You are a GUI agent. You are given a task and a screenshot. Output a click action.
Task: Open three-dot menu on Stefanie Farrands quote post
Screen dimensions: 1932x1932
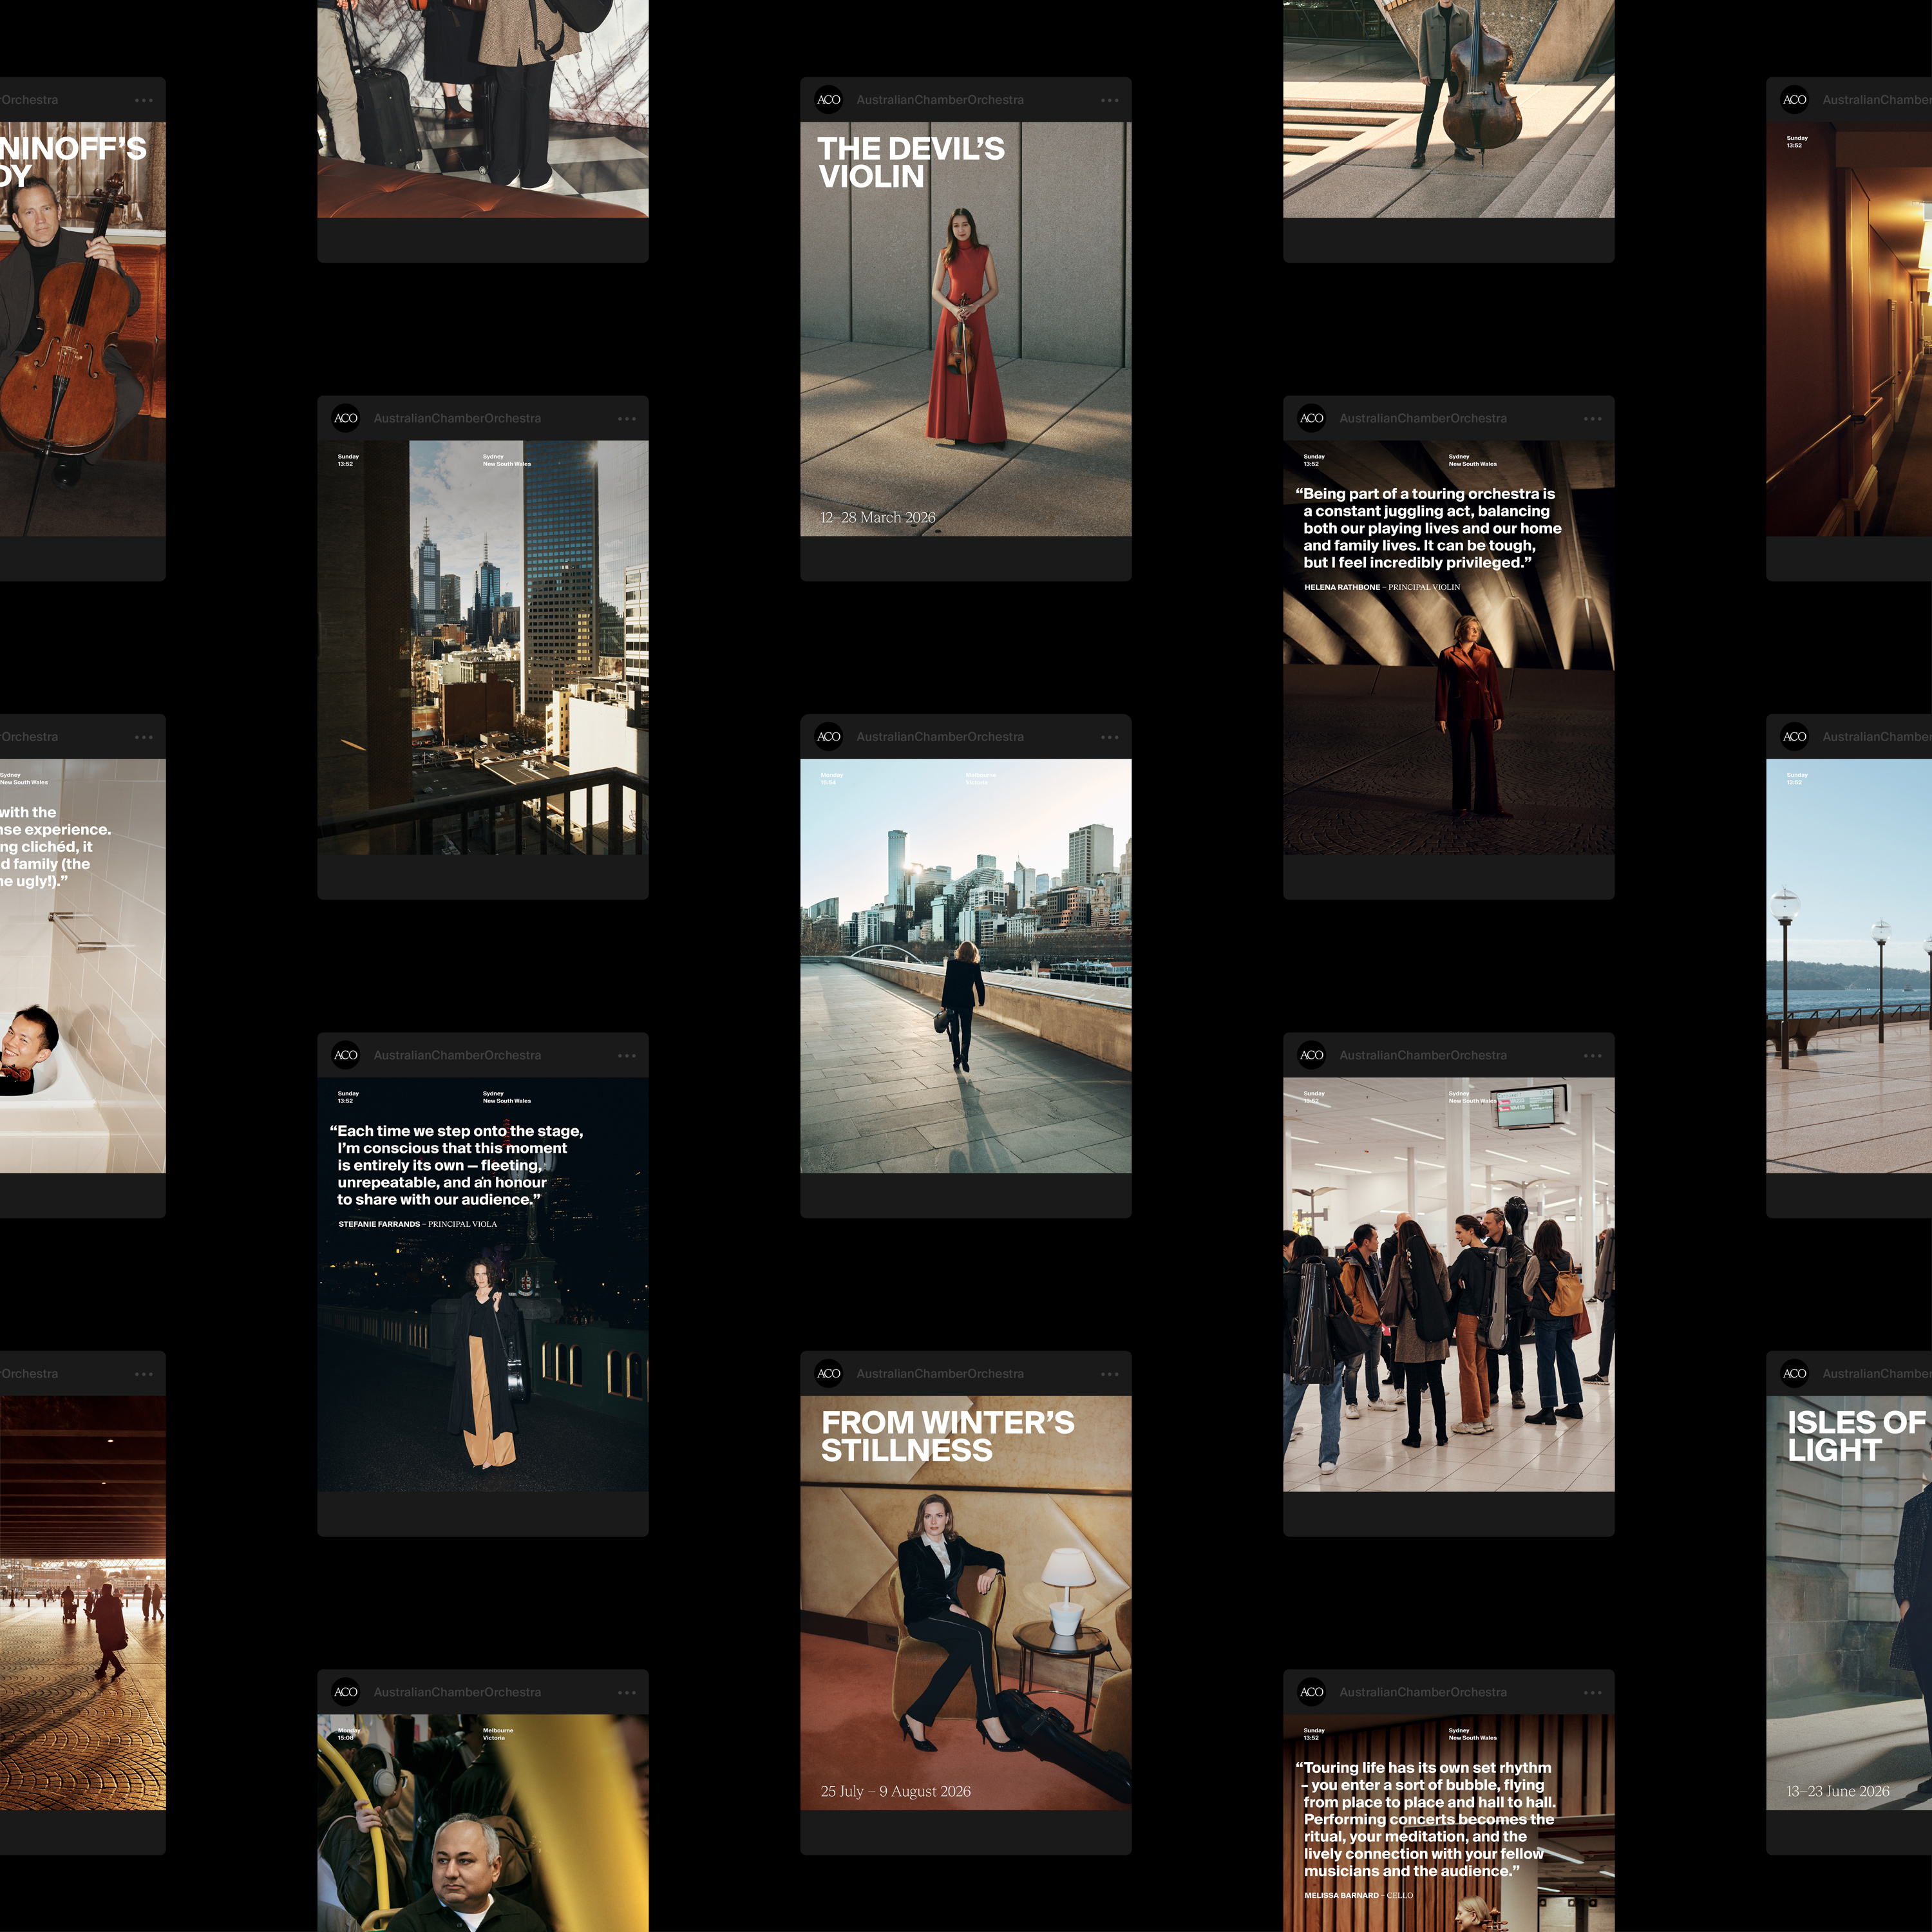click(626, 1055)
